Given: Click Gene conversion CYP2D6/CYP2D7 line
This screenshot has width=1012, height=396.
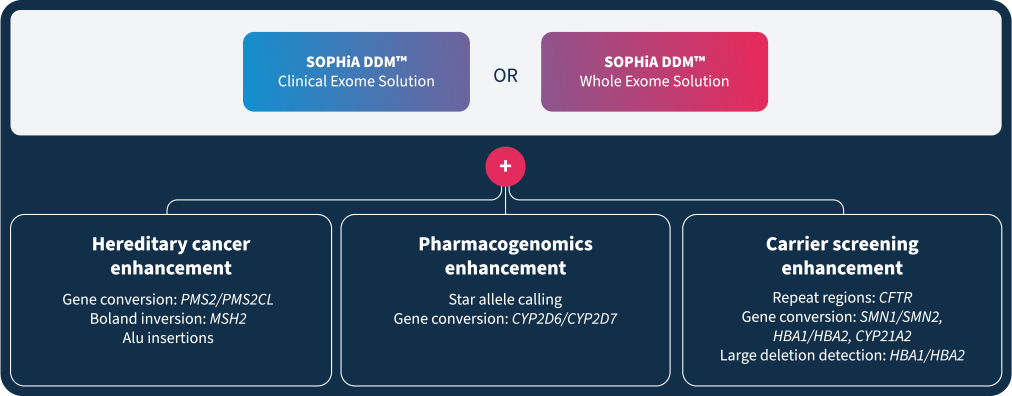Looking at the screenshot, I should 505,318.
